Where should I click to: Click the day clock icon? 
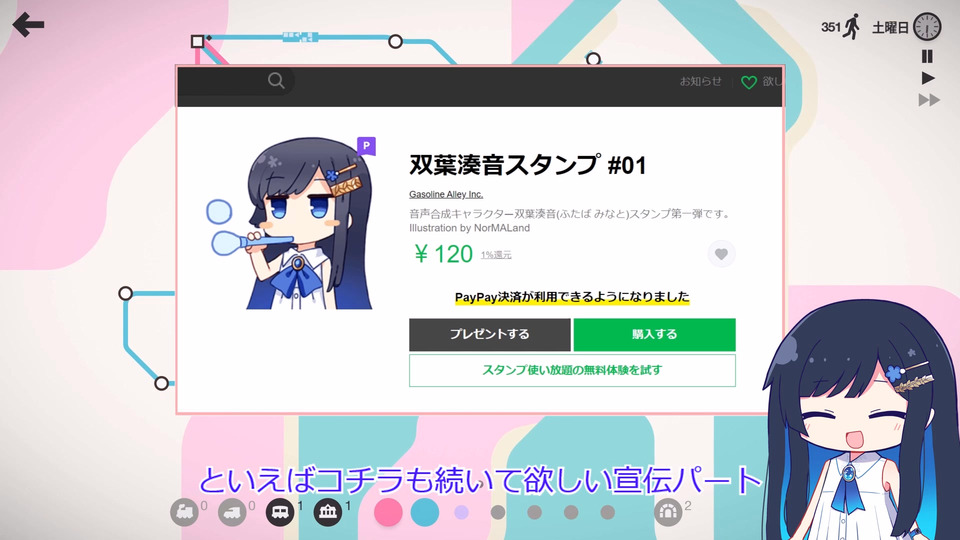(x=927, y=27)
